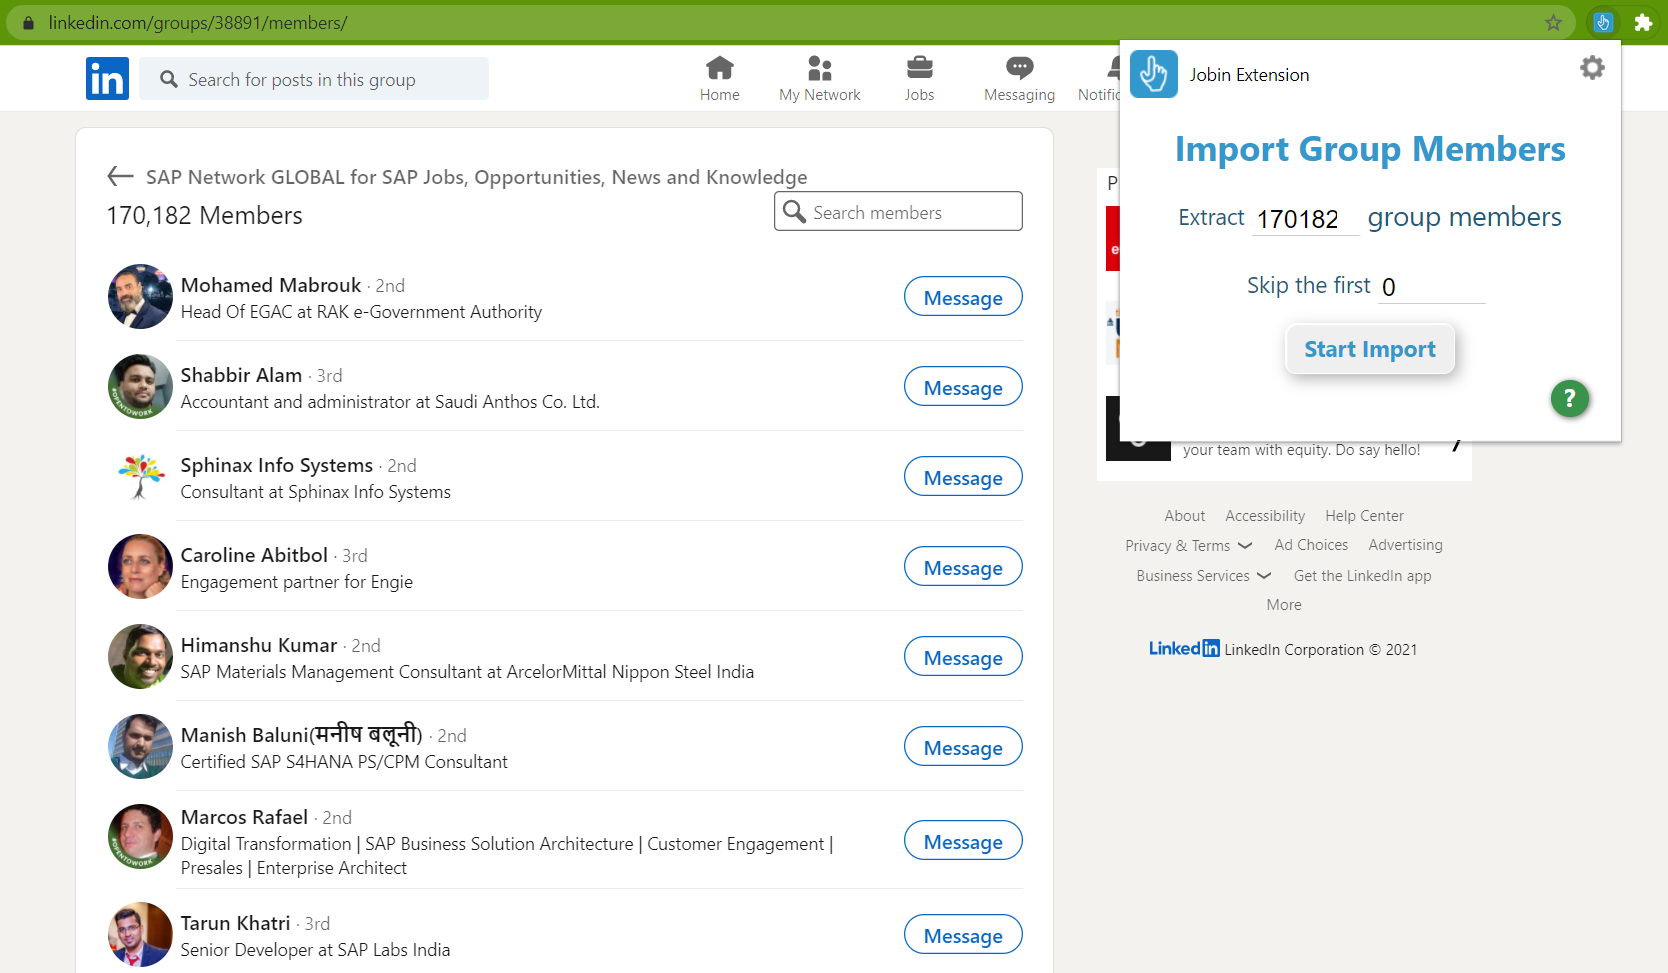The height and width of the screenshot is (973, 1668).
Task: Open the Advertising footer link
Action: pyautogui.click(x=1405, y=545)
